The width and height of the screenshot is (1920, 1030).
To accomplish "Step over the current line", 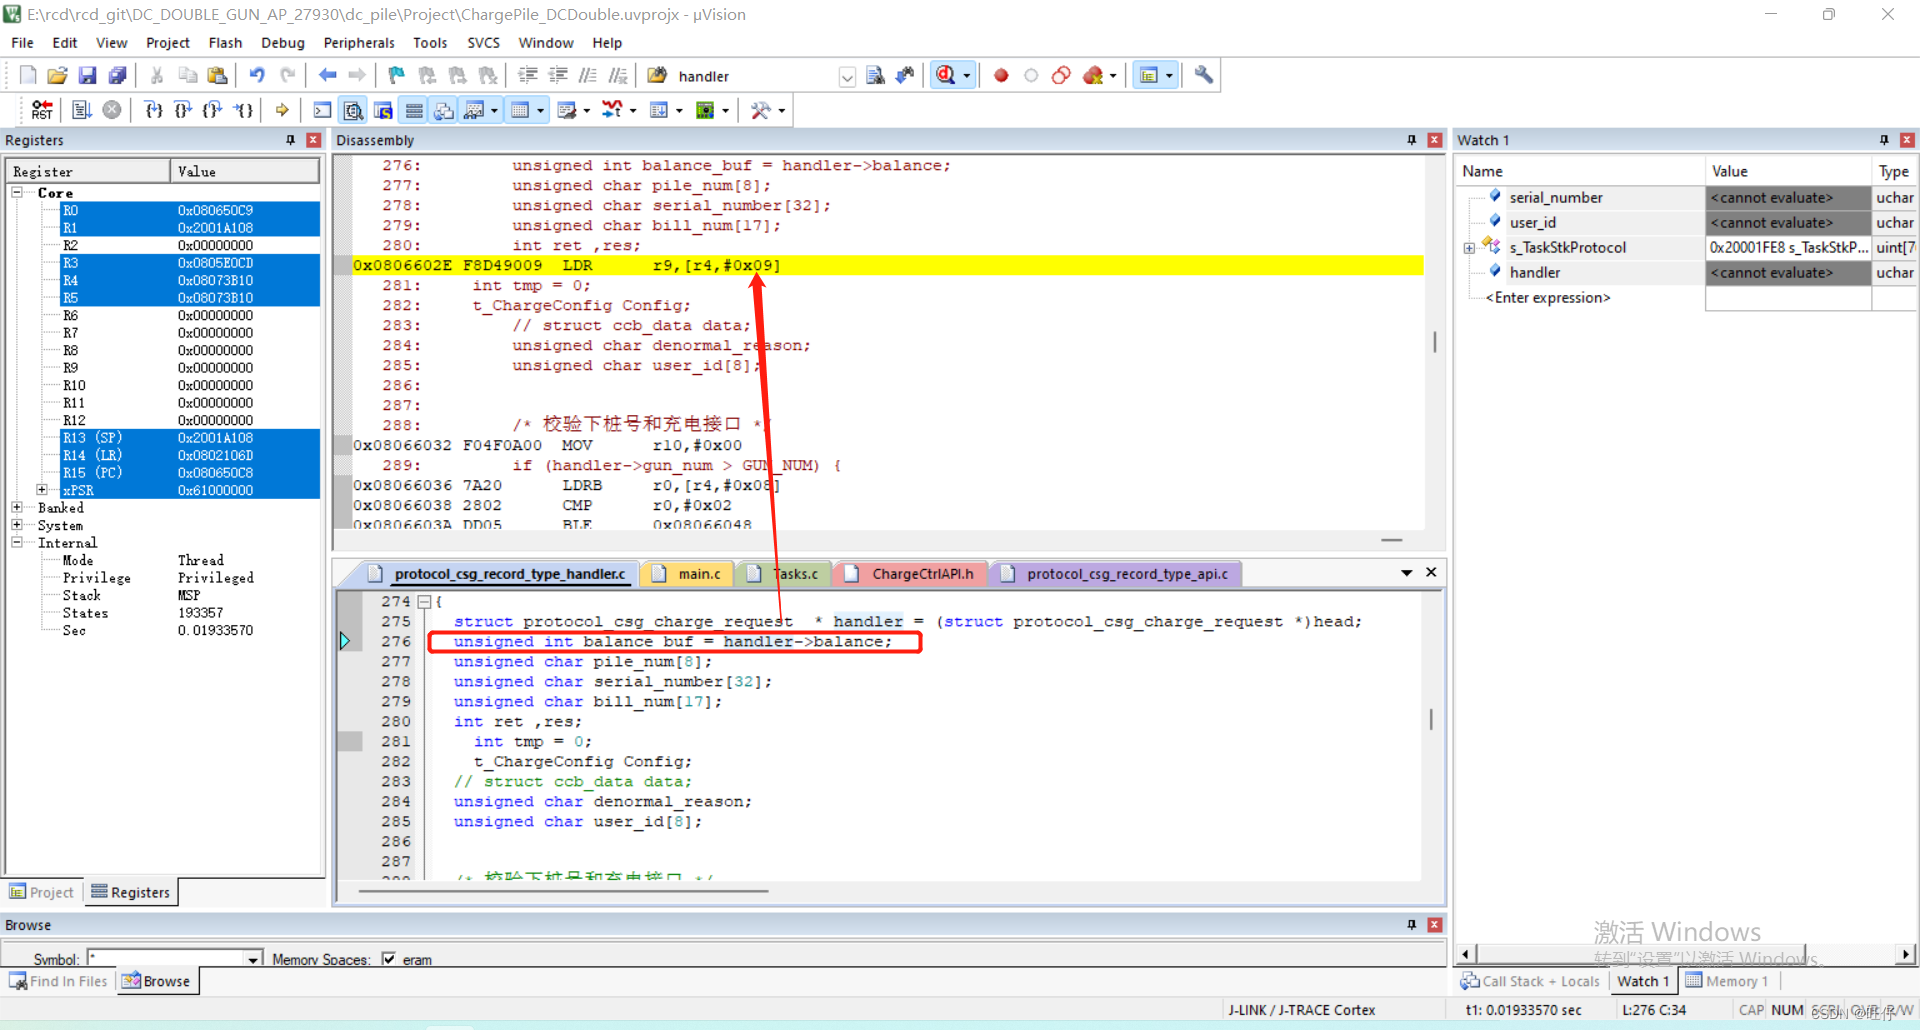I will [183, 110].
